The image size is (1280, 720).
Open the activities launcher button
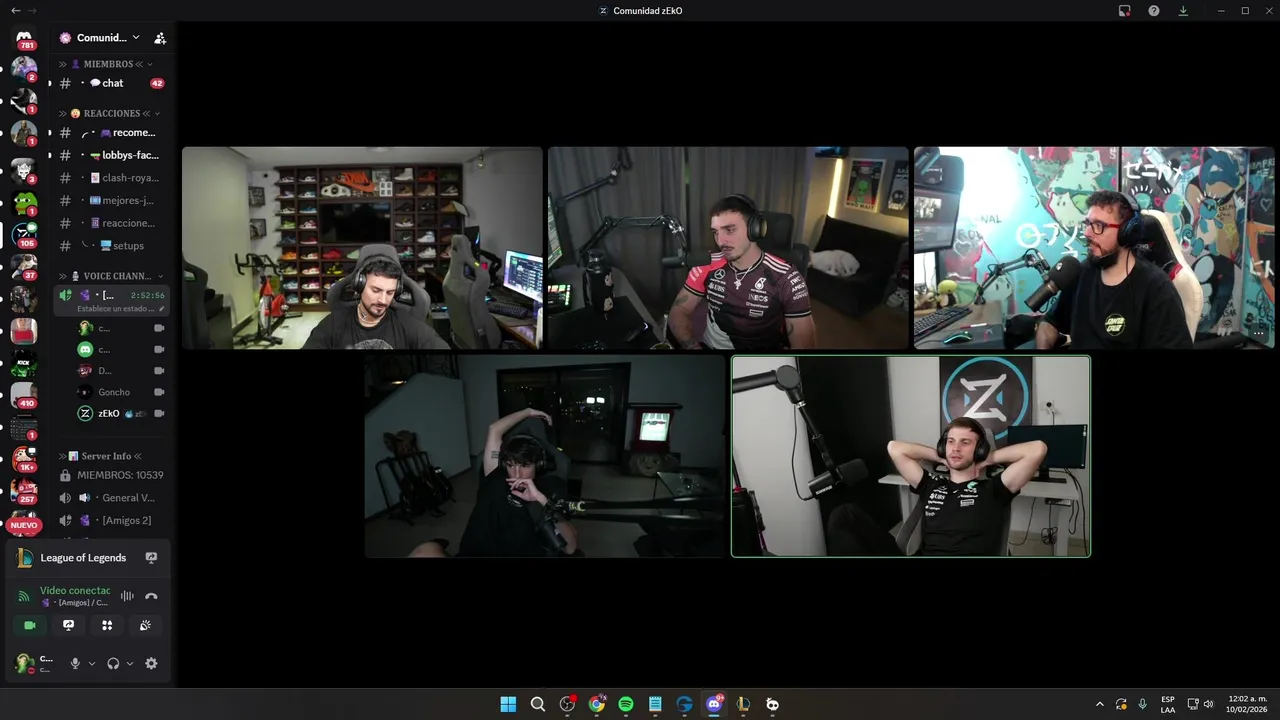(107, 625)
